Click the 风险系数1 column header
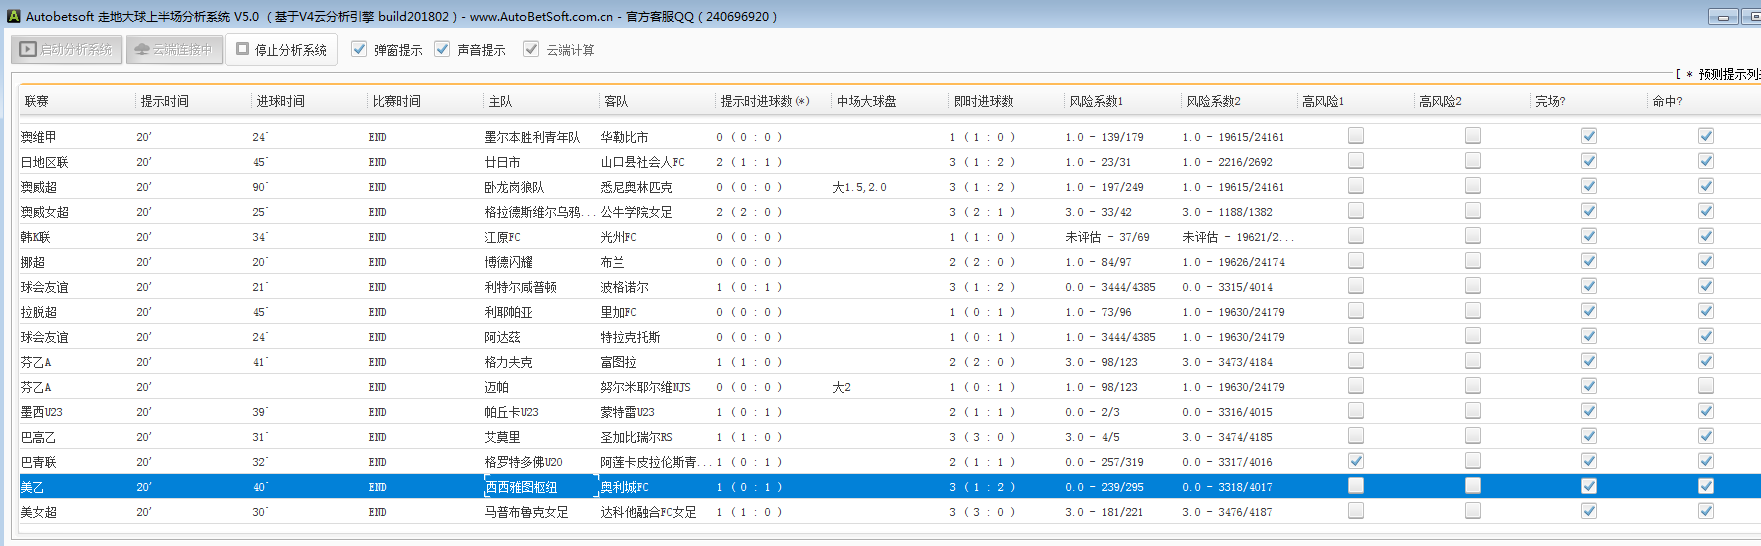This screenshot has width=1761, height=546. pos(1096,101)
